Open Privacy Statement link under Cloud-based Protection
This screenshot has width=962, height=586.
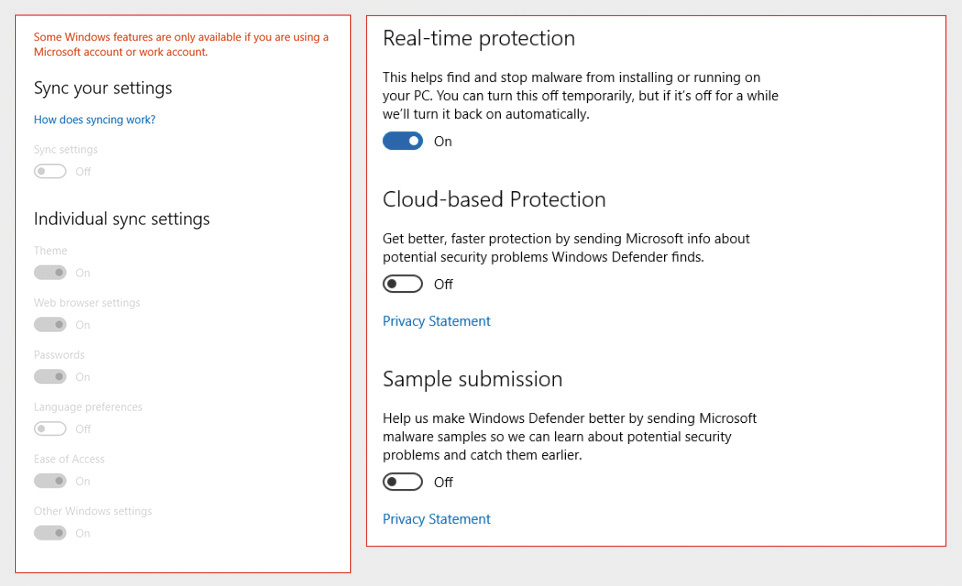click(x=437, y=321)
